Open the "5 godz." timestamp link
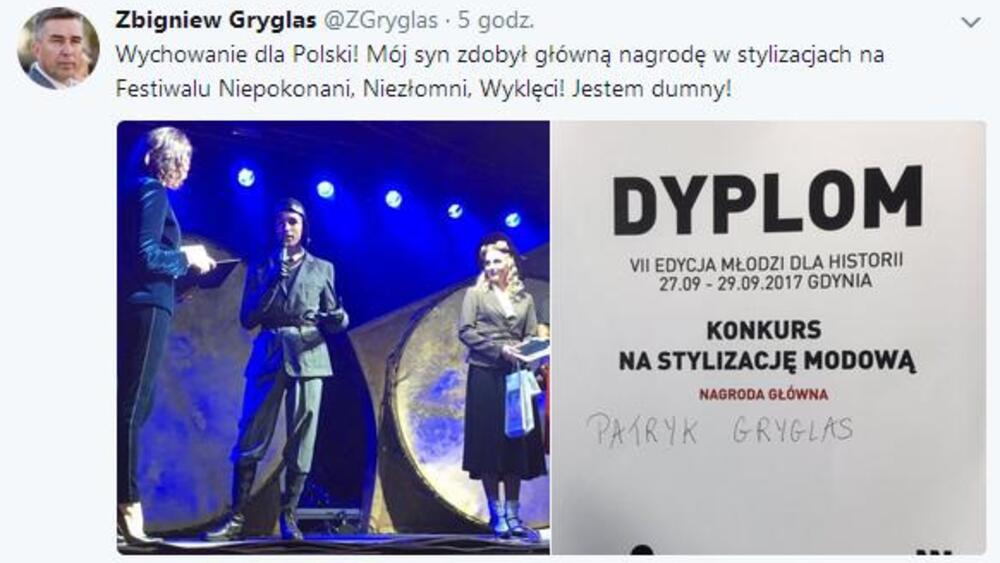Screen dimensions: 1000x563 496,21
